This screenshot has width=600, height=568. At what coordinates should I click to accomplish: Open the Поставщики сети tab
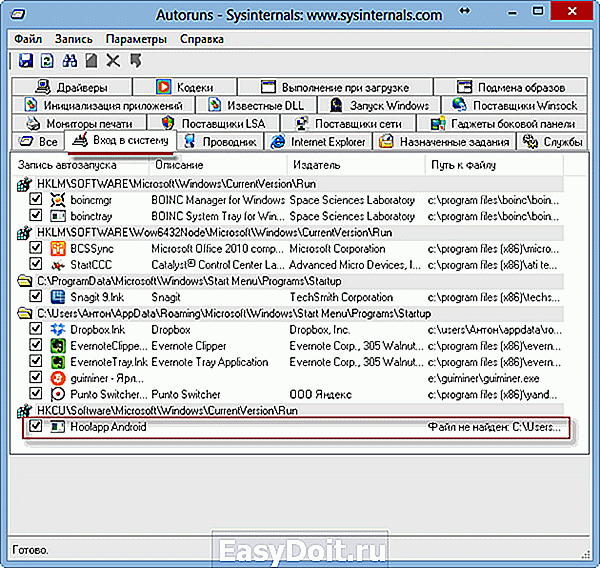(x=348, y=124)
